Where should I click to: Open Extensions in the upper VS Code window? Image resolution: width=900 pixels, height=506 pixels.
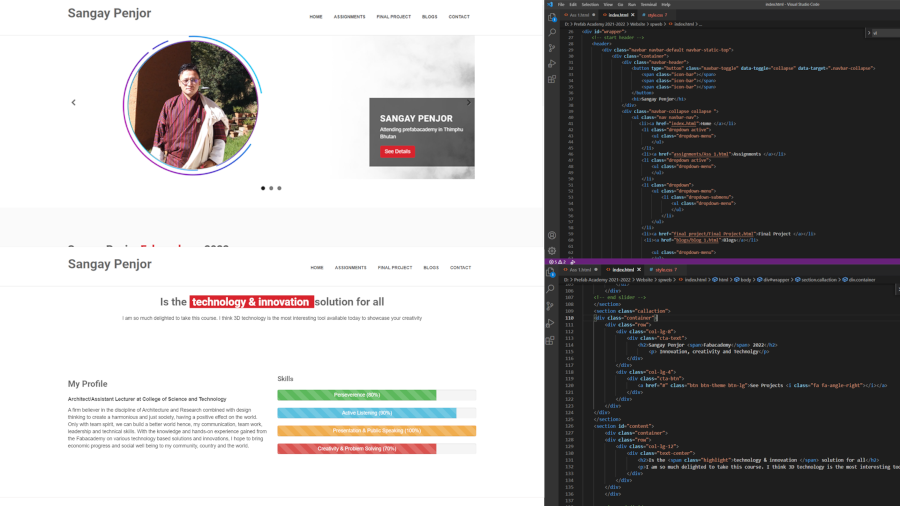coord(552,79)
